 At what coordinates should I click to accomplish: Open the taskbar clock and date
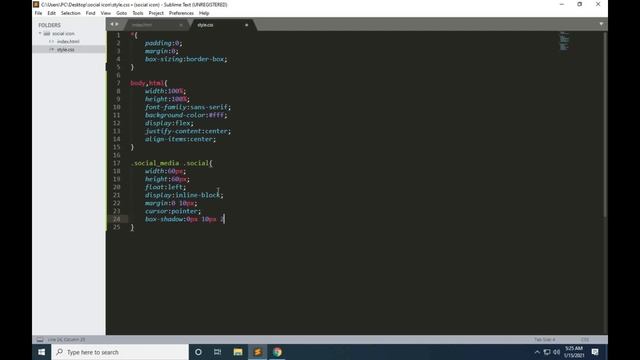click(573, 352)
